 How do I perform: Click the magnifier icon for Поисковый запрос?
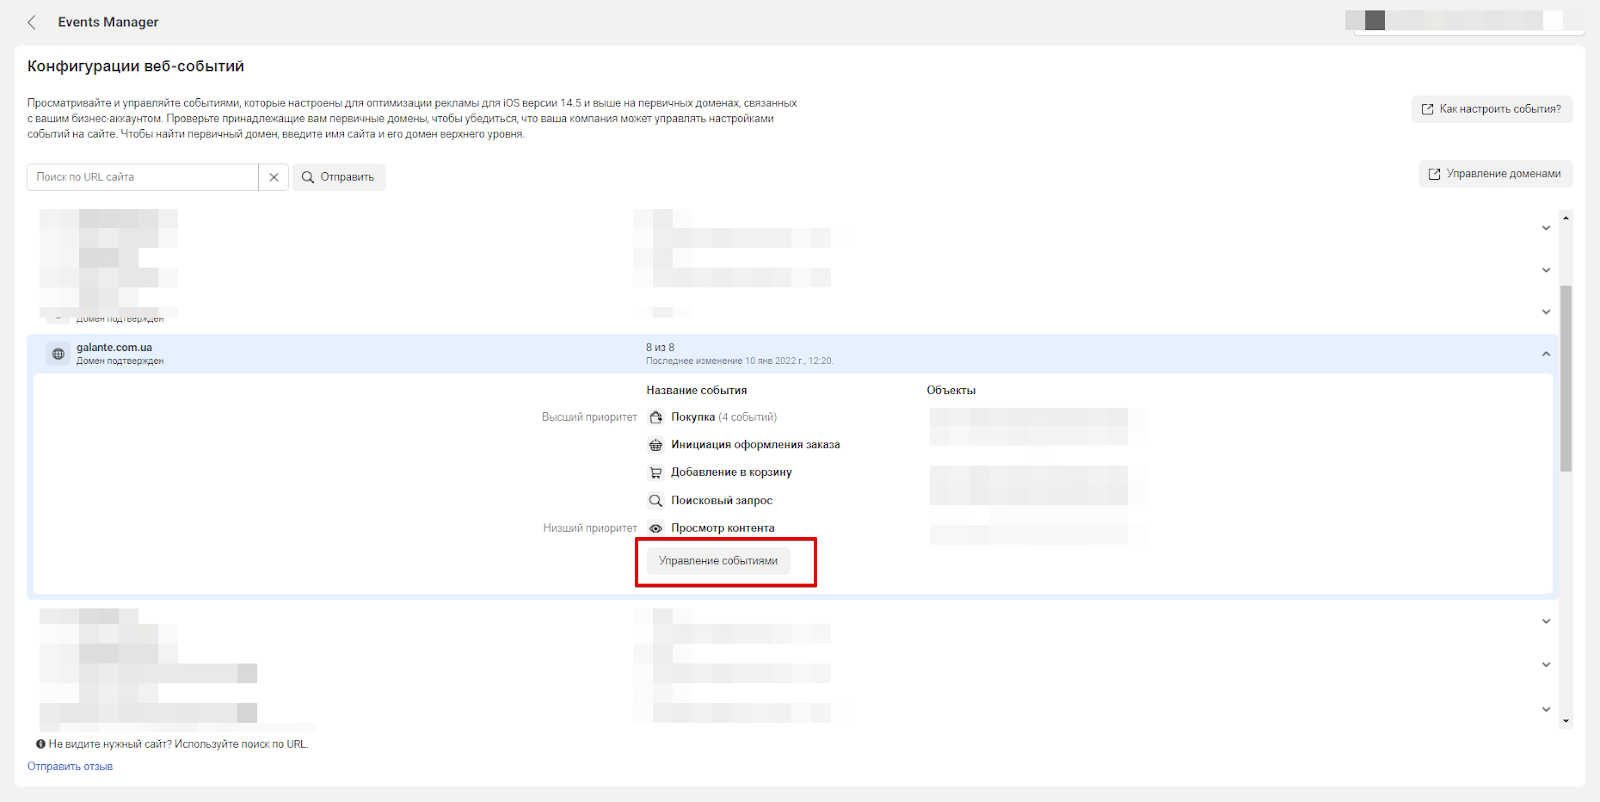pyautogui.click(x=656, y=500)
